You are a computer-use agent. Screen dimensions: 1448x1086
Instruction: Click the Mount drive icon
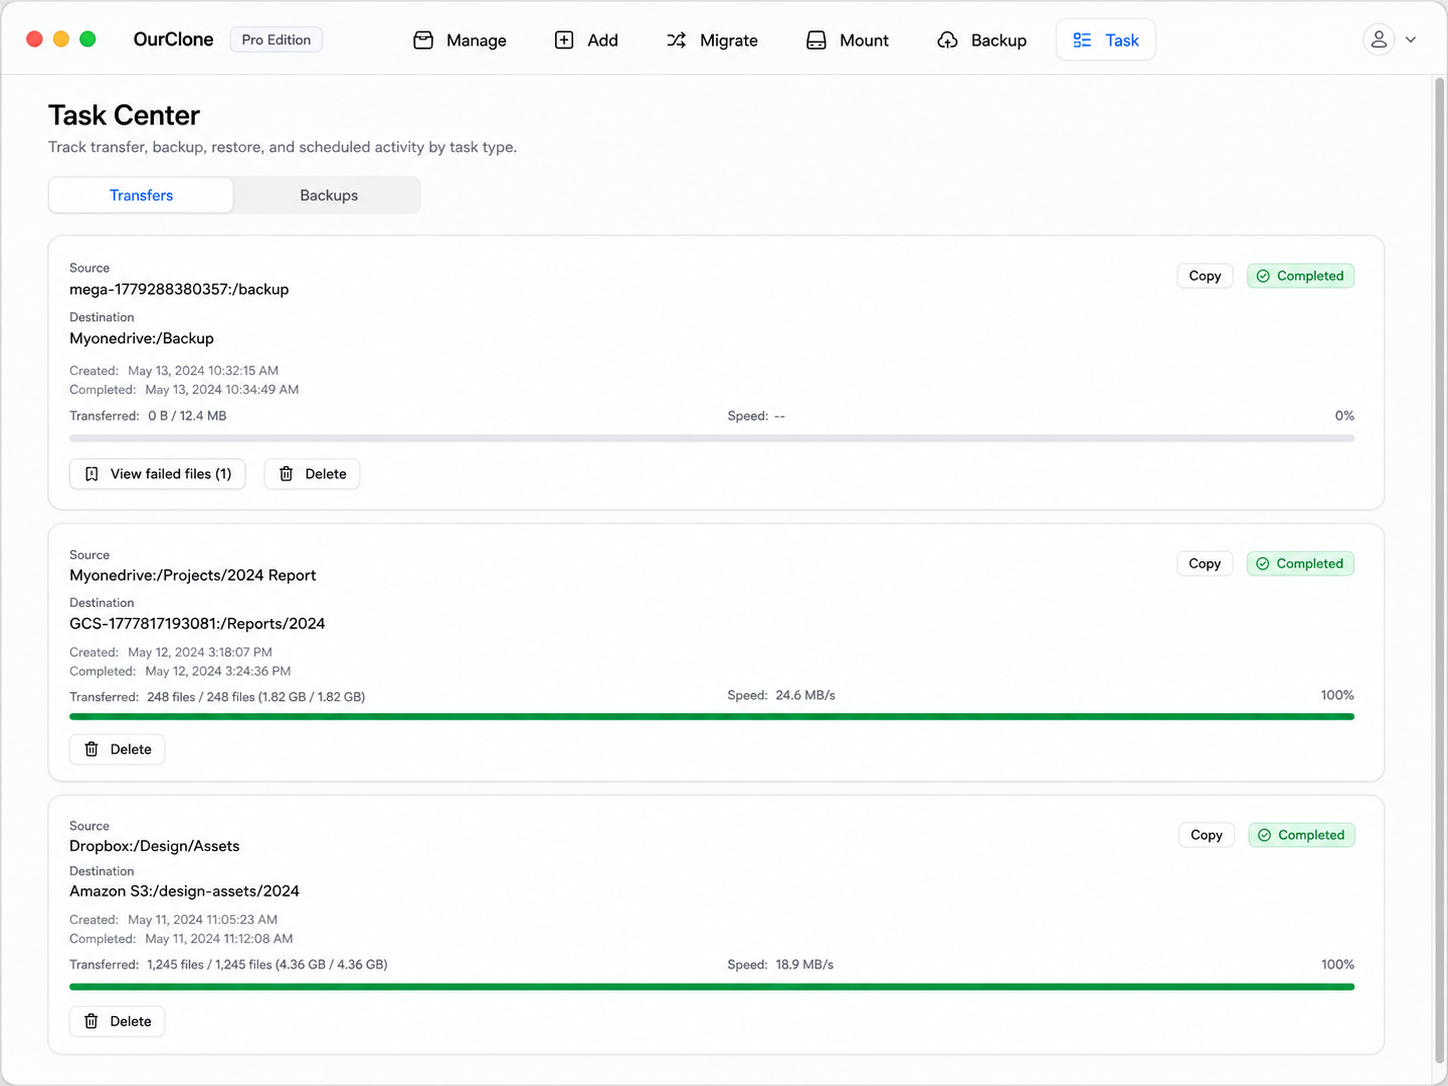[x=816, y=40]
